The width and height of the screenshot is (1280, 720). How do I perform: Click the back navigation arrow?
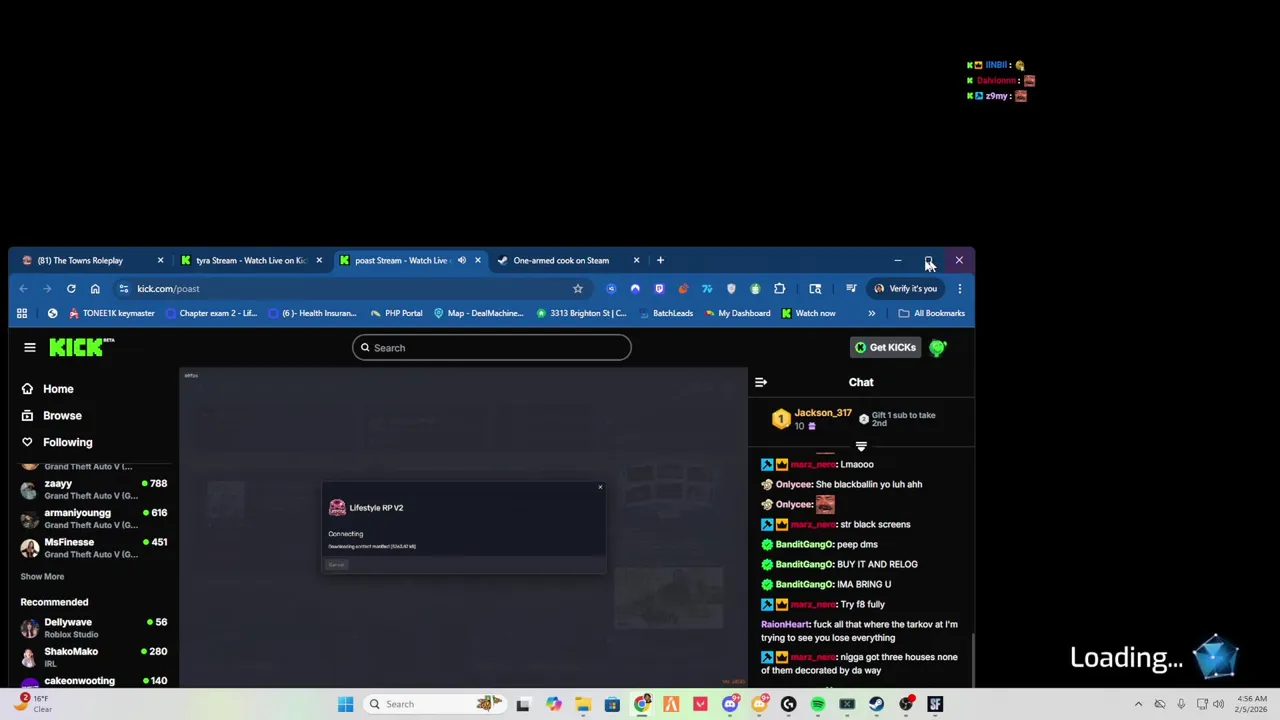point(23,288)
